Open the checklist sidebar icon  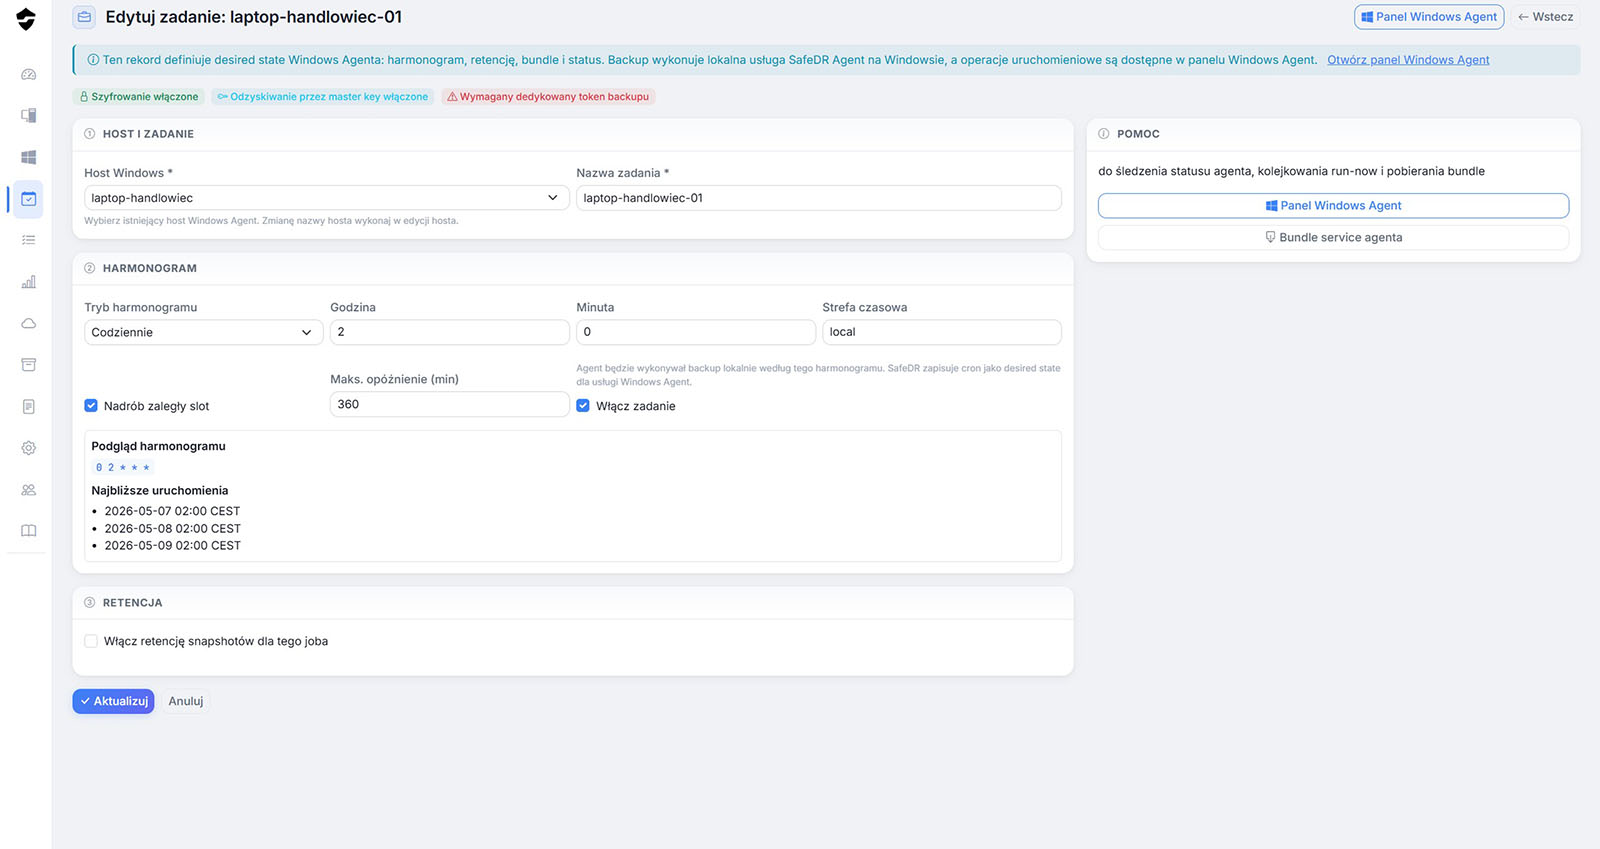tap(29, 240)
